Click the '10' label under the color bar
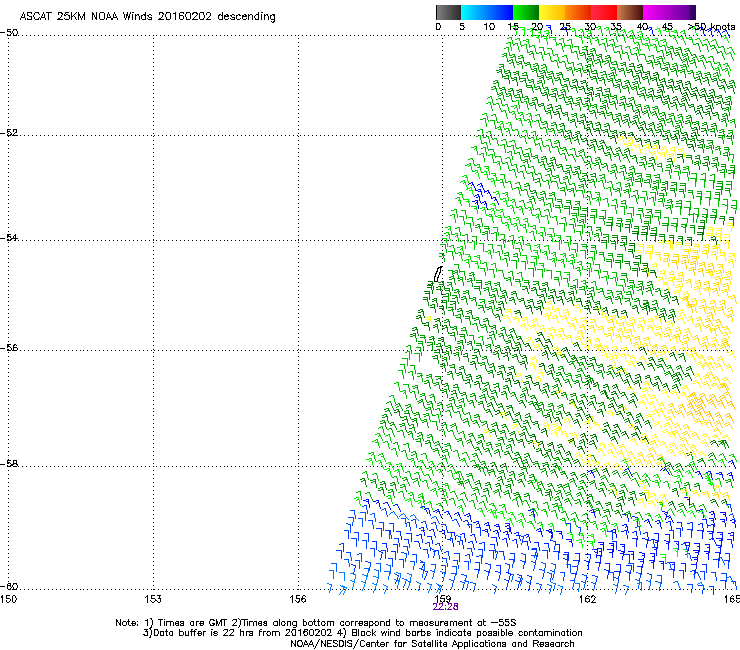Viewport: 740px width, 650px height. click(489, 27)
